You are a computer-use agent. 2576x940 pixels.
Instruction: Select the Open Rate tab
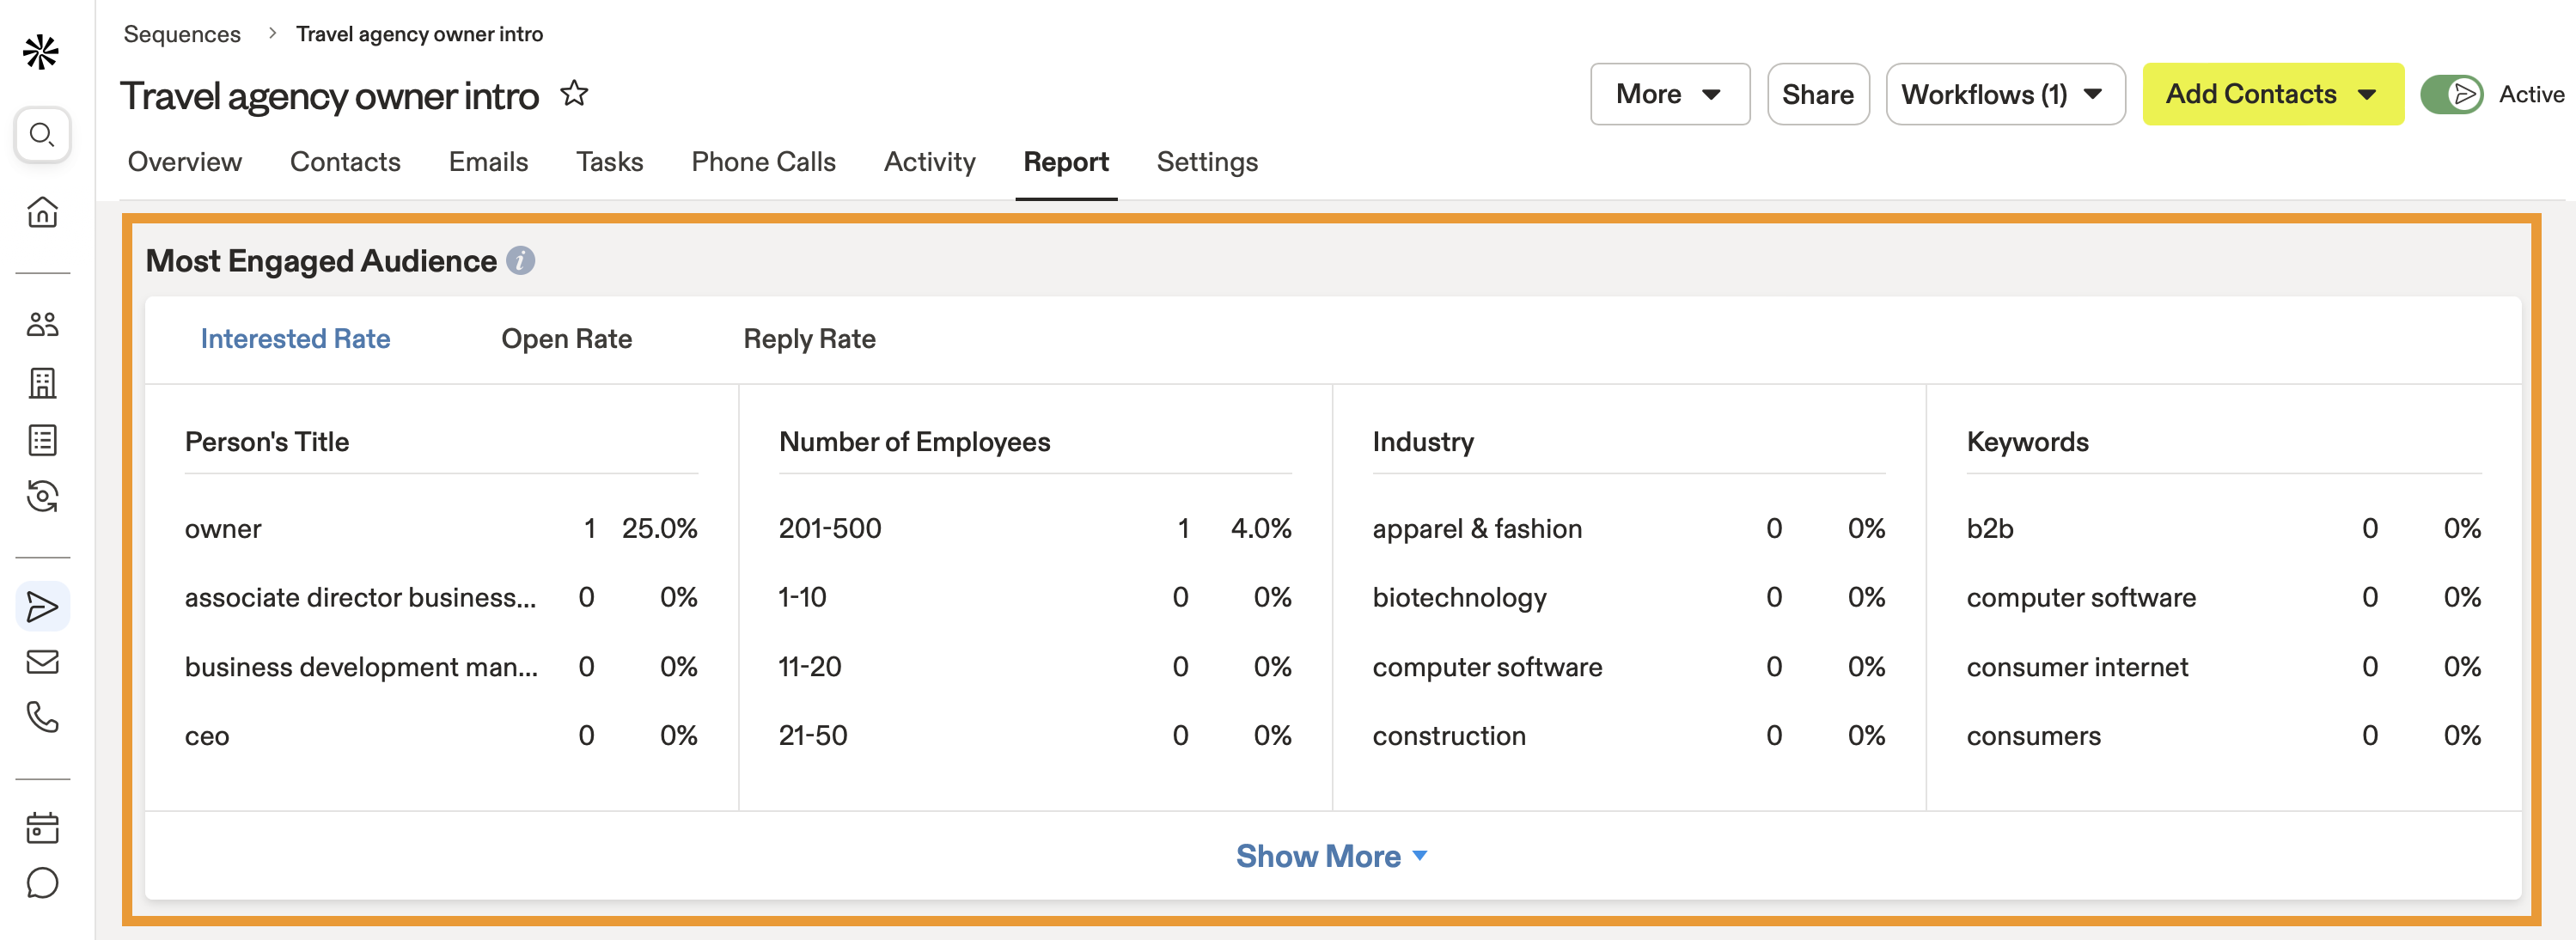[566, 339]
